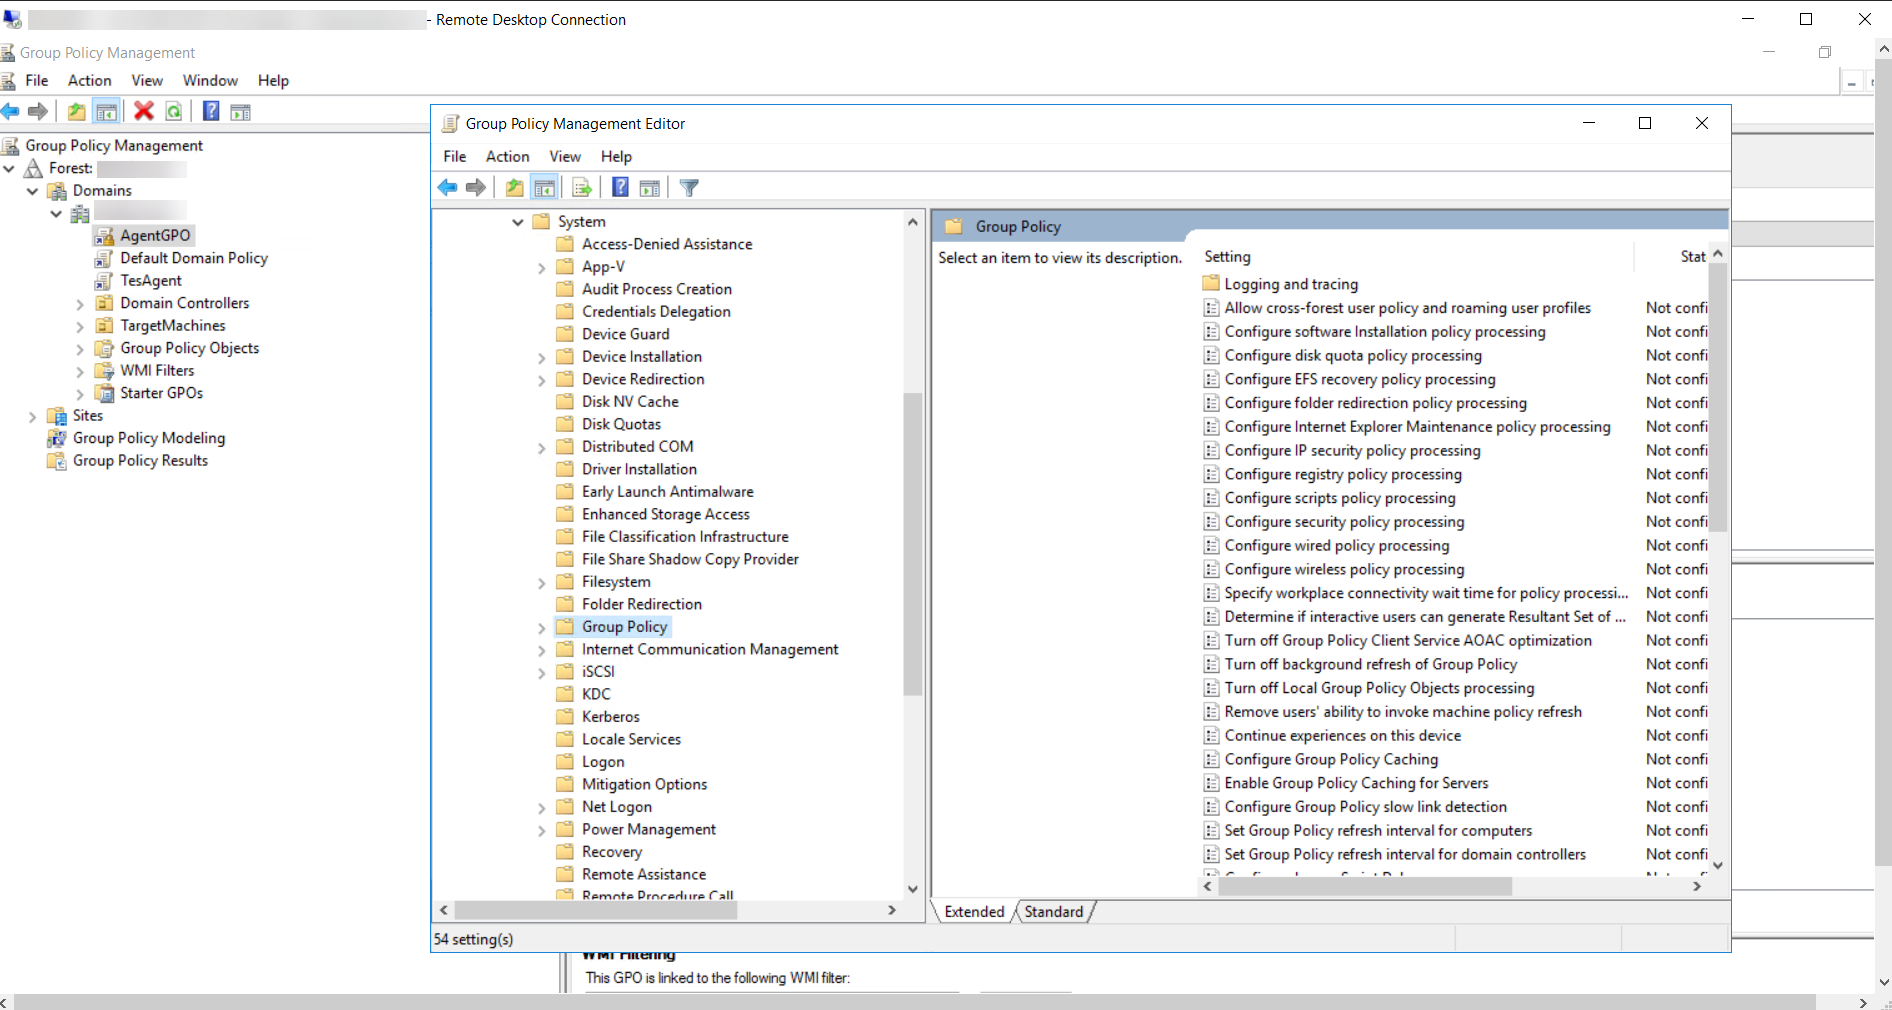Switch to the Standard tab

tap(1053, 911)
